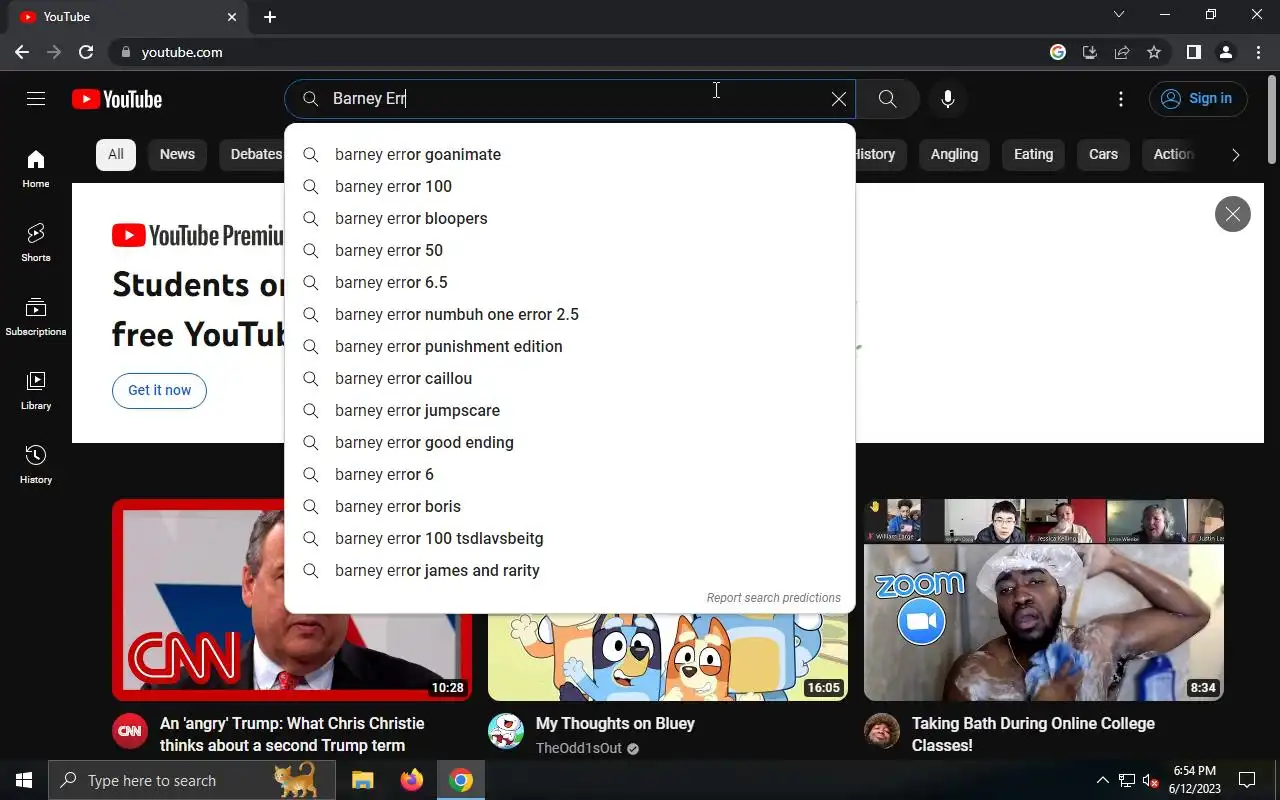
Task: Choose suggestion barney error goanimate
Action: (570, 154)
